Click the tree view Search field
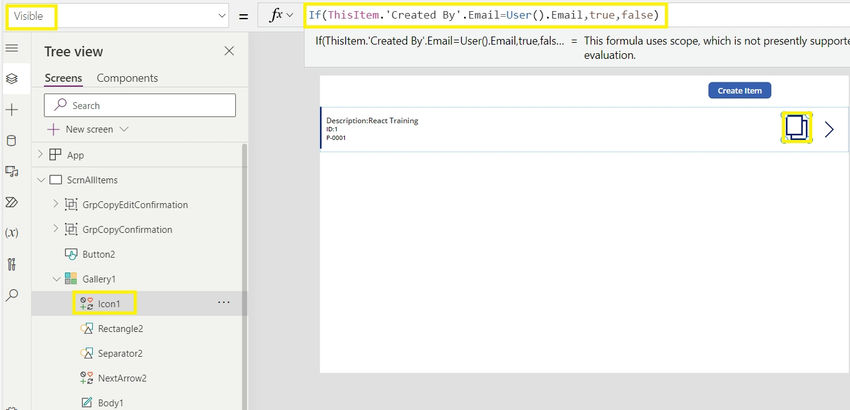 click(140, 105)
